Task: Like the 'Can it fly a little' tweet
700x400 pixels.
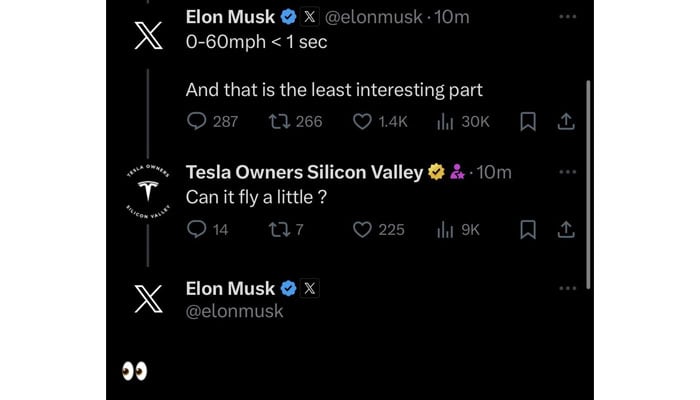Action: [363, 229]
